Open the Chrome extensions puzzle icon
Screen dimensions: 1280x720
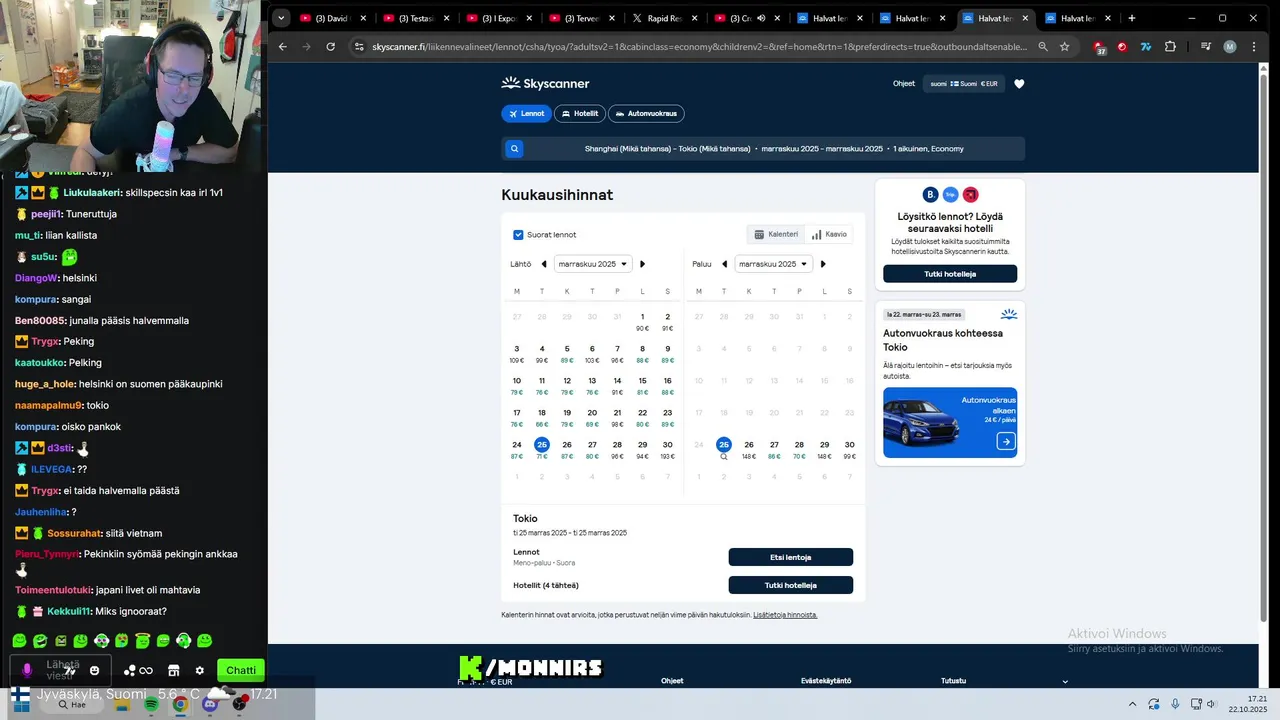[x=1170, y=46]
